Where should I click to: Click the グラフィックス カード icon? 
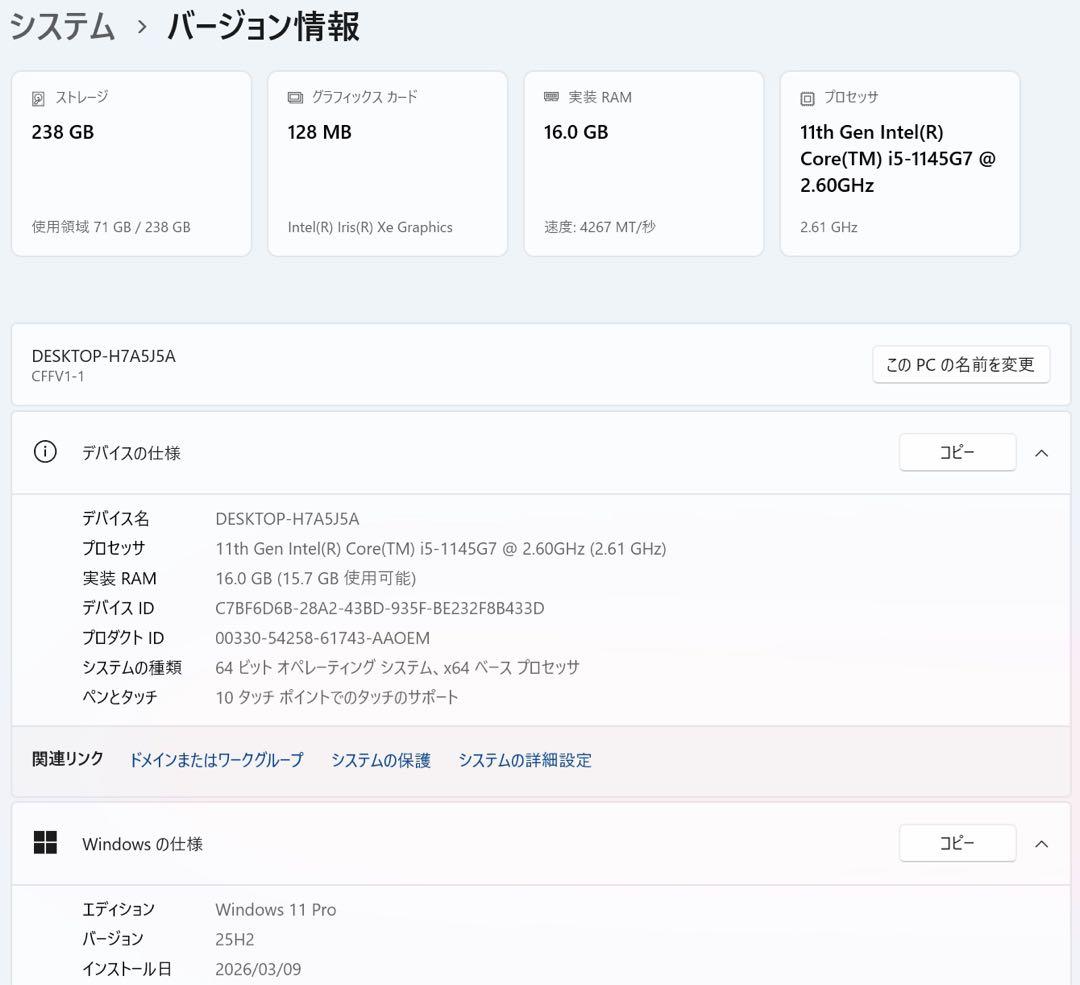coord(293,97)
